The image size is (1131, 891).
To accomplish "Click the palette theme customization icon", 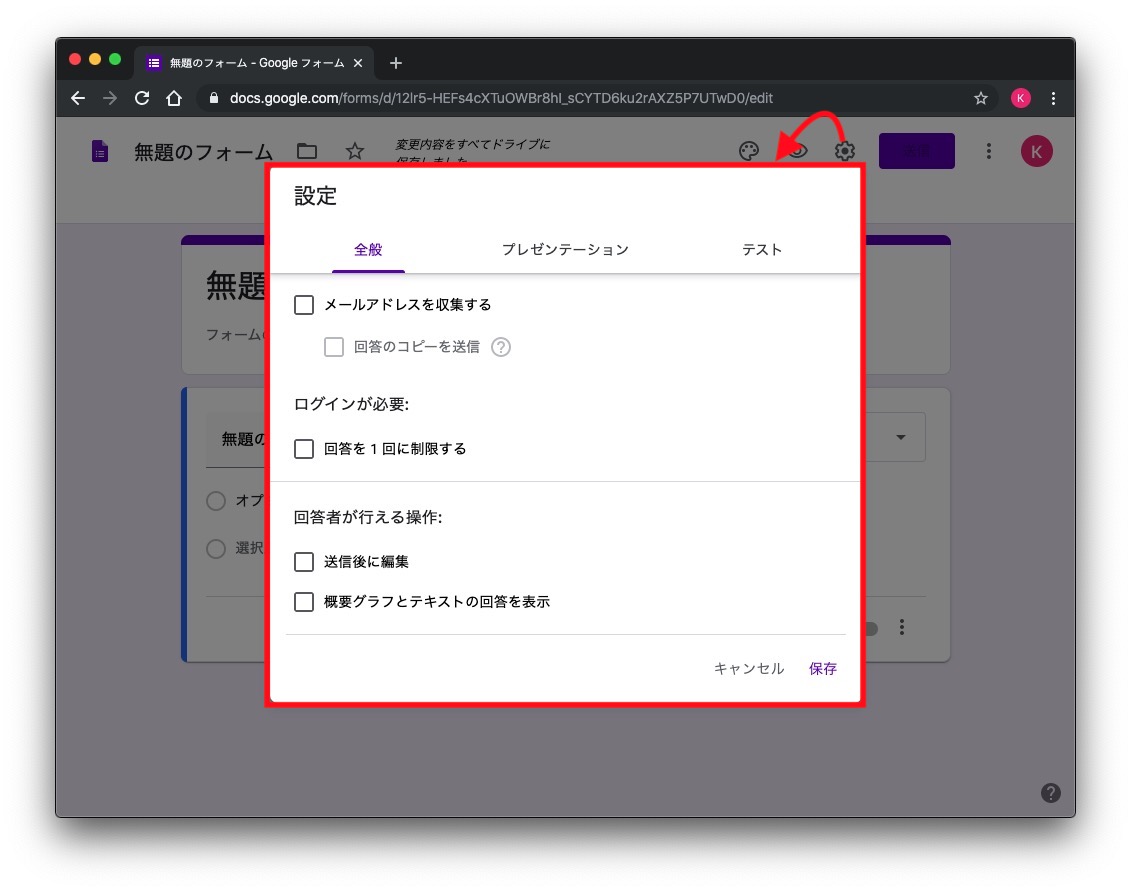I will coord(749,151).
